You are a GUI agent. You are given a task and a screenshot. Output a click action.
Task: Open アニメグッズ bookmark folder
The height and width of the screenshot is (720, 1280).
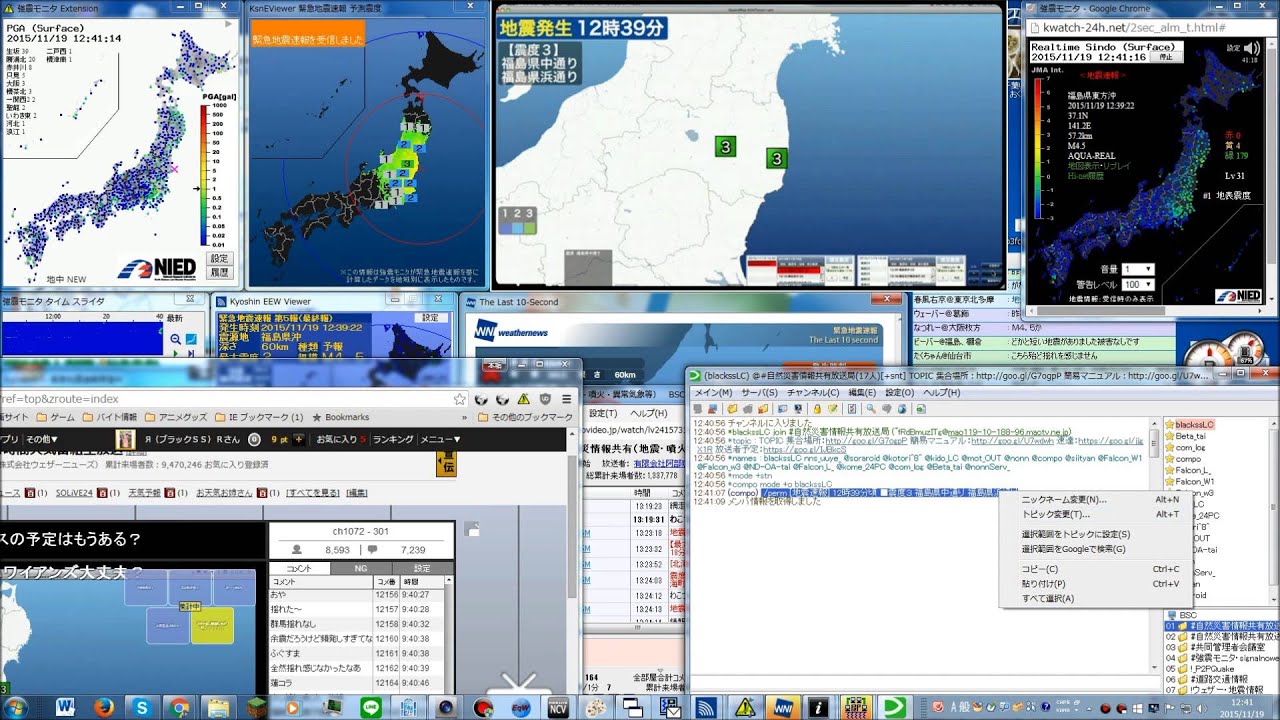[176, 417]
